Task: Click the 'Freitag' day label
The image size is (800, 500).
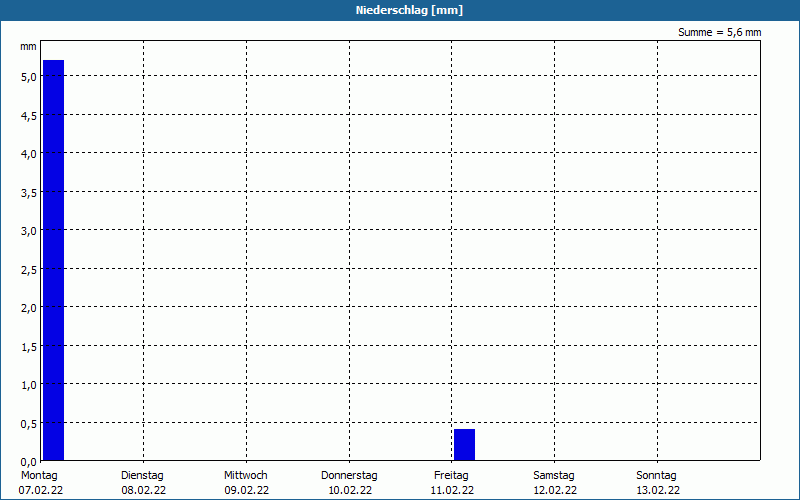Action: (x=451, y=475)
